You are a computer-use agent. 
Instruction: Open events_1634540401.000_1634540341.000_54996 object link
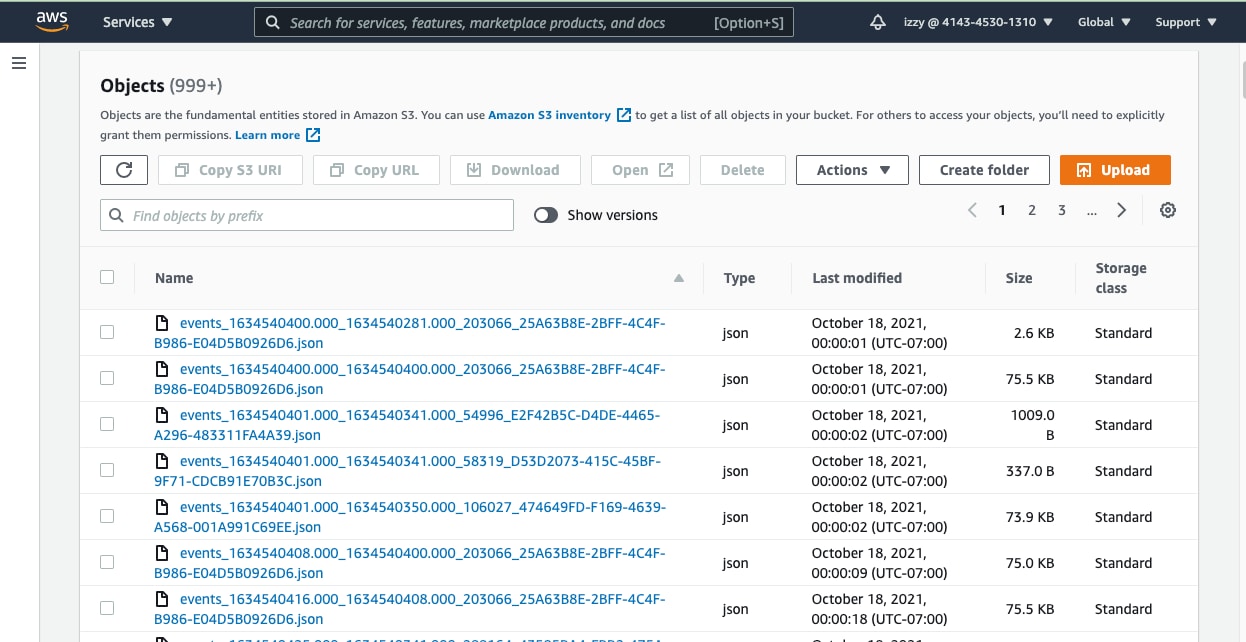[x=408, y=425]
